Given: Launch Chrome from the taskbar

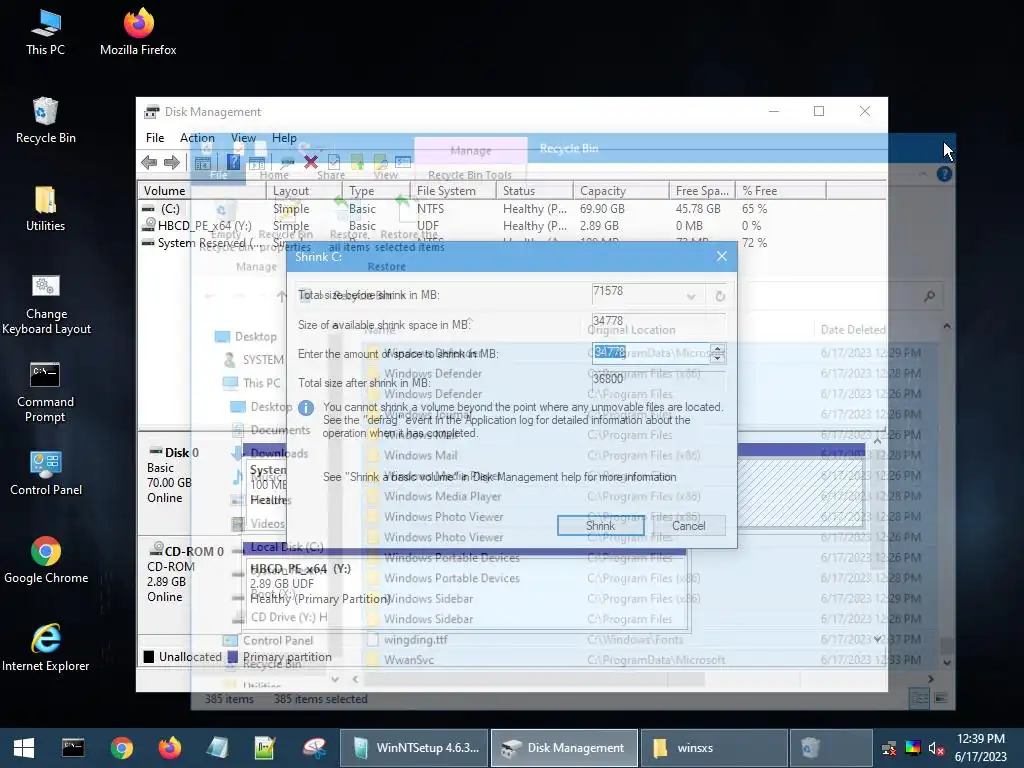Looking at the screenshot, I should coord(121,748).
